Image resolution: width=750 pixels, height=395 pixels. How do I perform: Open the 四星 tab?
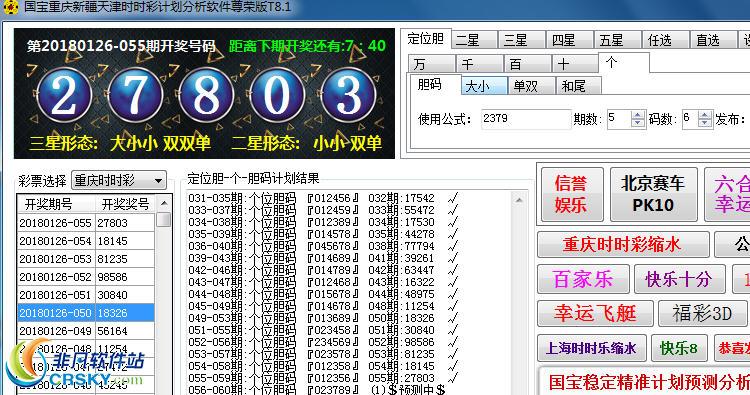[569, 40]
